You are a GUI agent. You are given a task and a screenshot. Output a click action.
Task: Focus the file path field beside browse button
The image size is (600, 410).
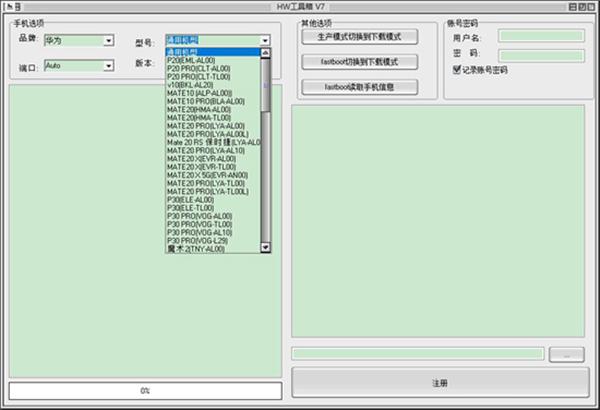click(418, 354)
